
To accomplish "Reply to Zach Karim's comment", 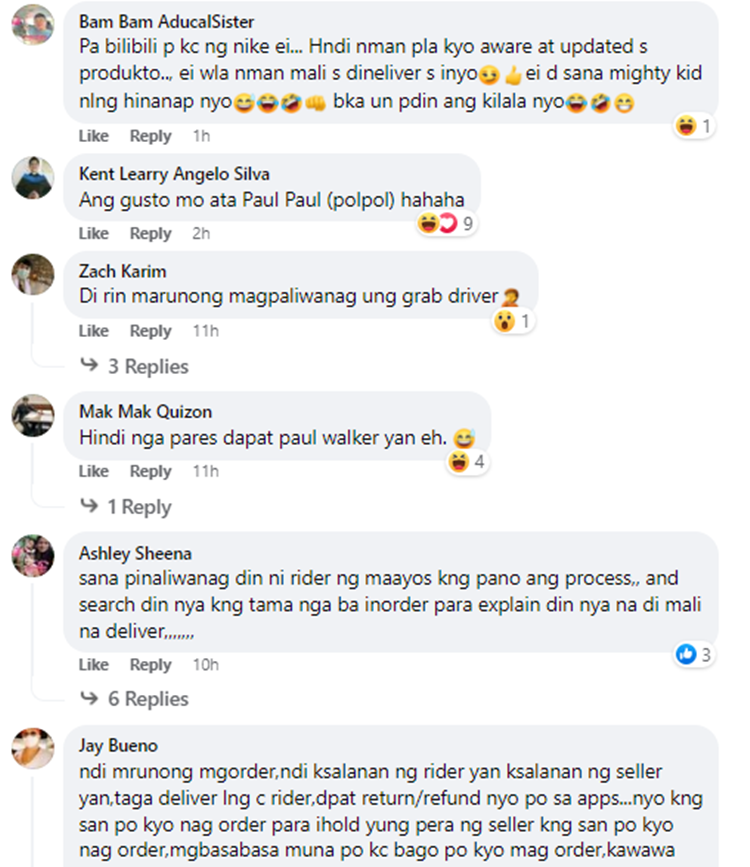I will 150,331.
